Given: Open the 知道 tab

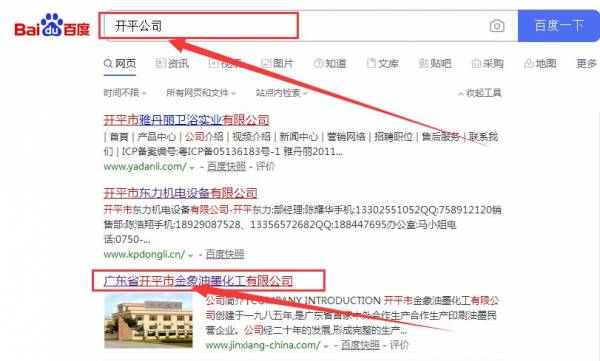Looking at the screenshot, I should [330, 63].
